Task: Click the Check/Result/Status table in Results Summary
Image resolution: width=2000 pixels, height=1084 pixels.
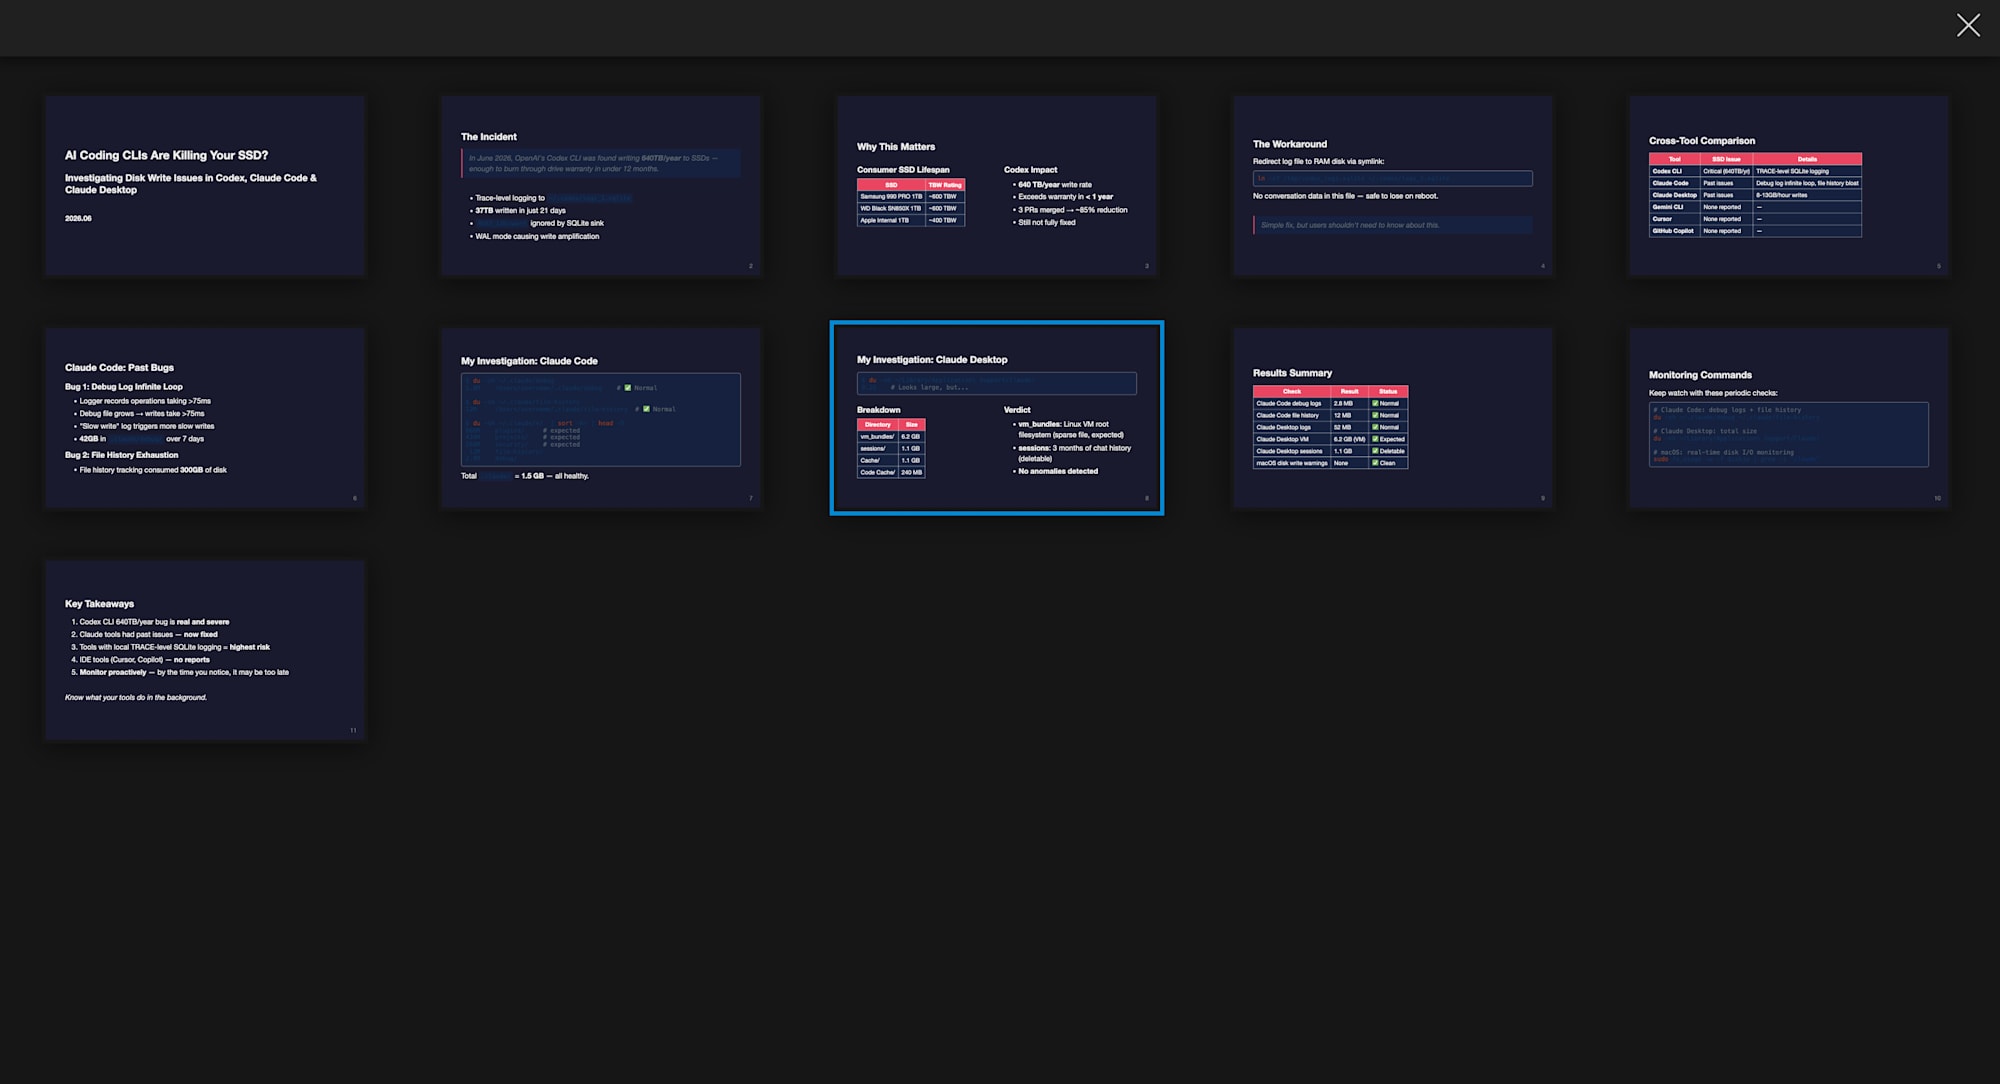Action: pyautogui.click(x=1331, y=427)
